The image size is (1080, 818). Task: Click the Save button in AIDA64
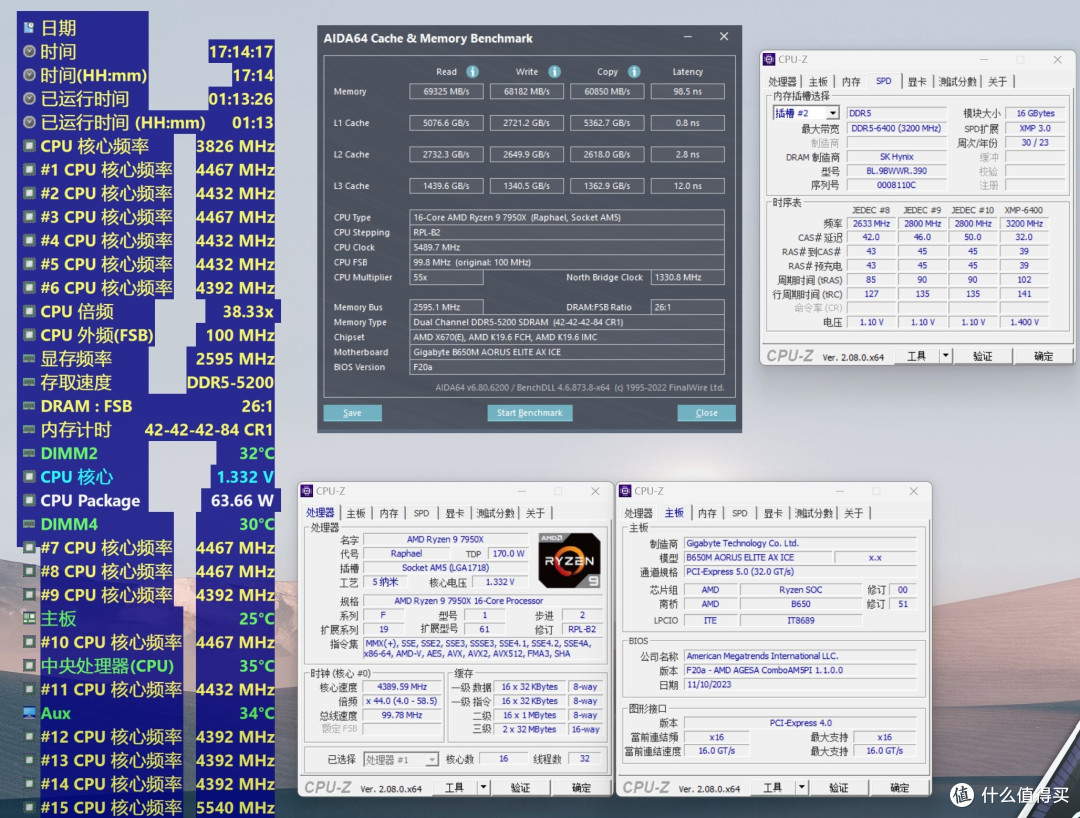click(x=353, y=413)
